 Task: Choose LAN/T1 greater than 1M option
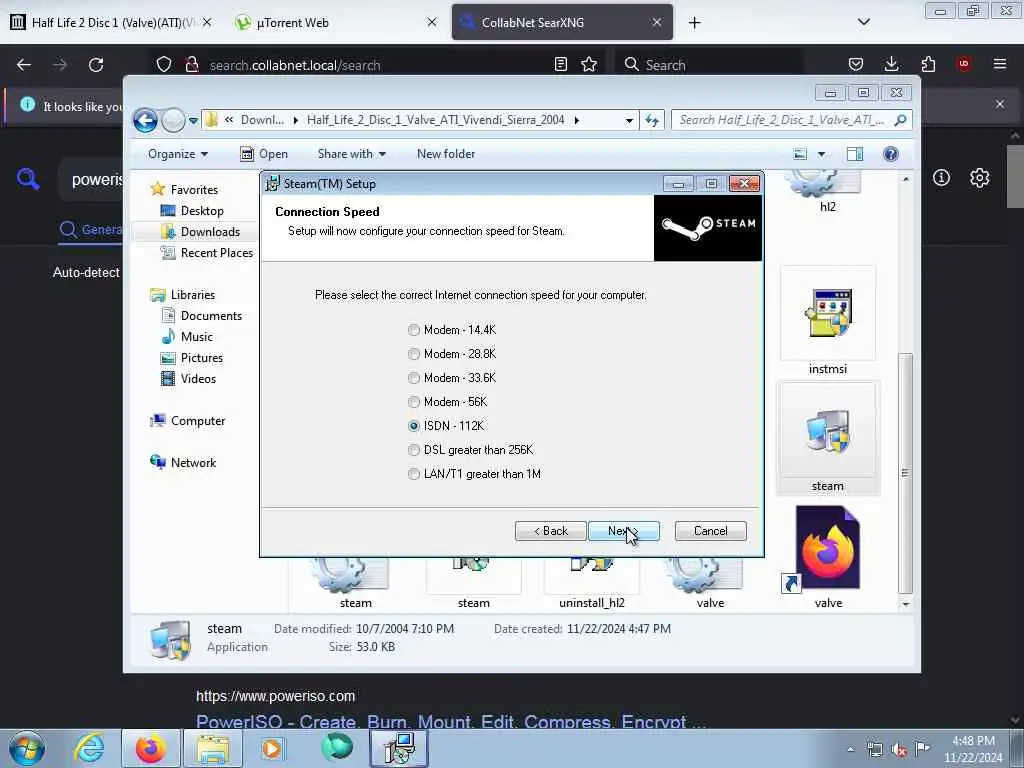tap(475, 474)
